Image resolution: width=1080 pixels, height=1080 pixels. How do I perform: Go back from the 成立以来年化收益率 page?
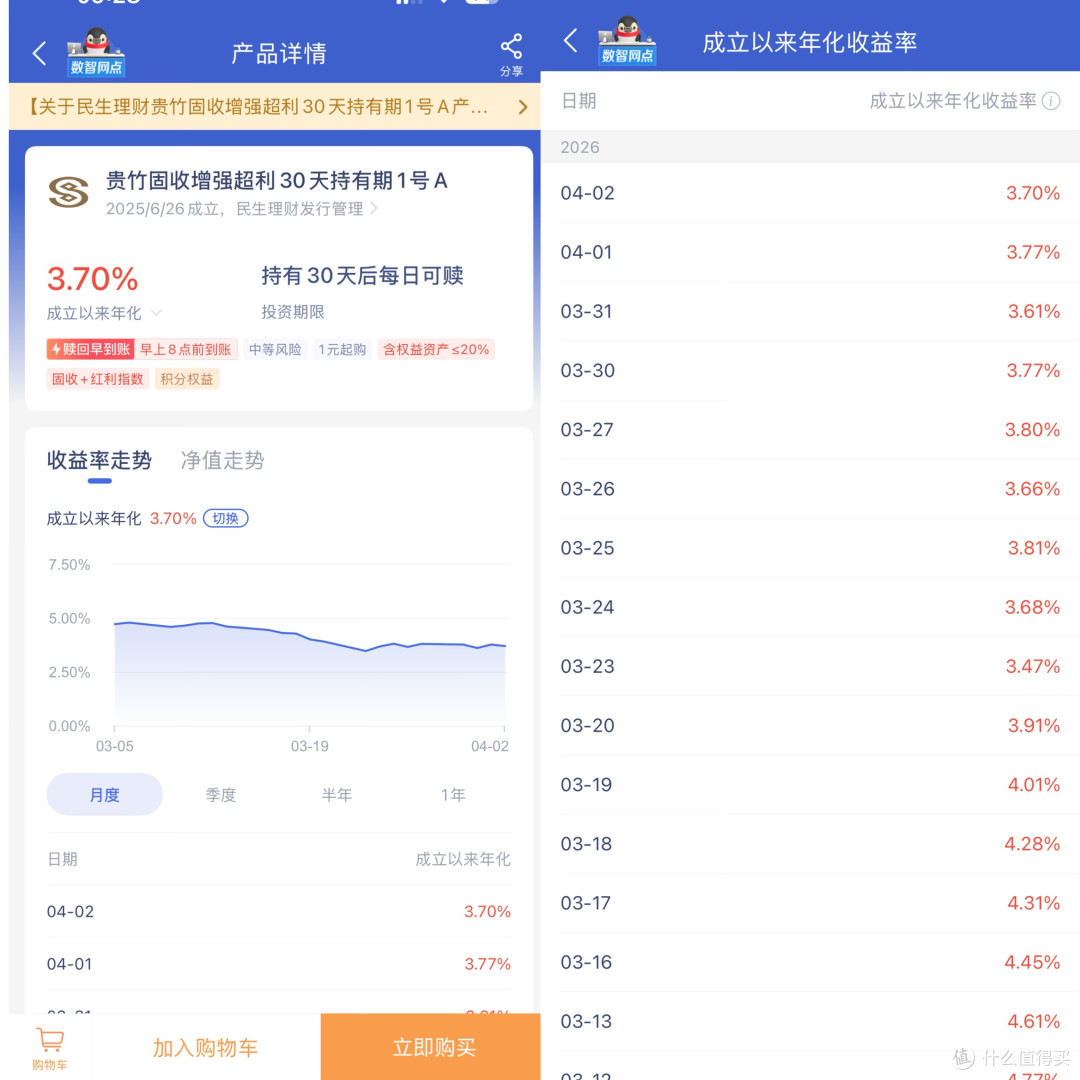coord(570,41)
